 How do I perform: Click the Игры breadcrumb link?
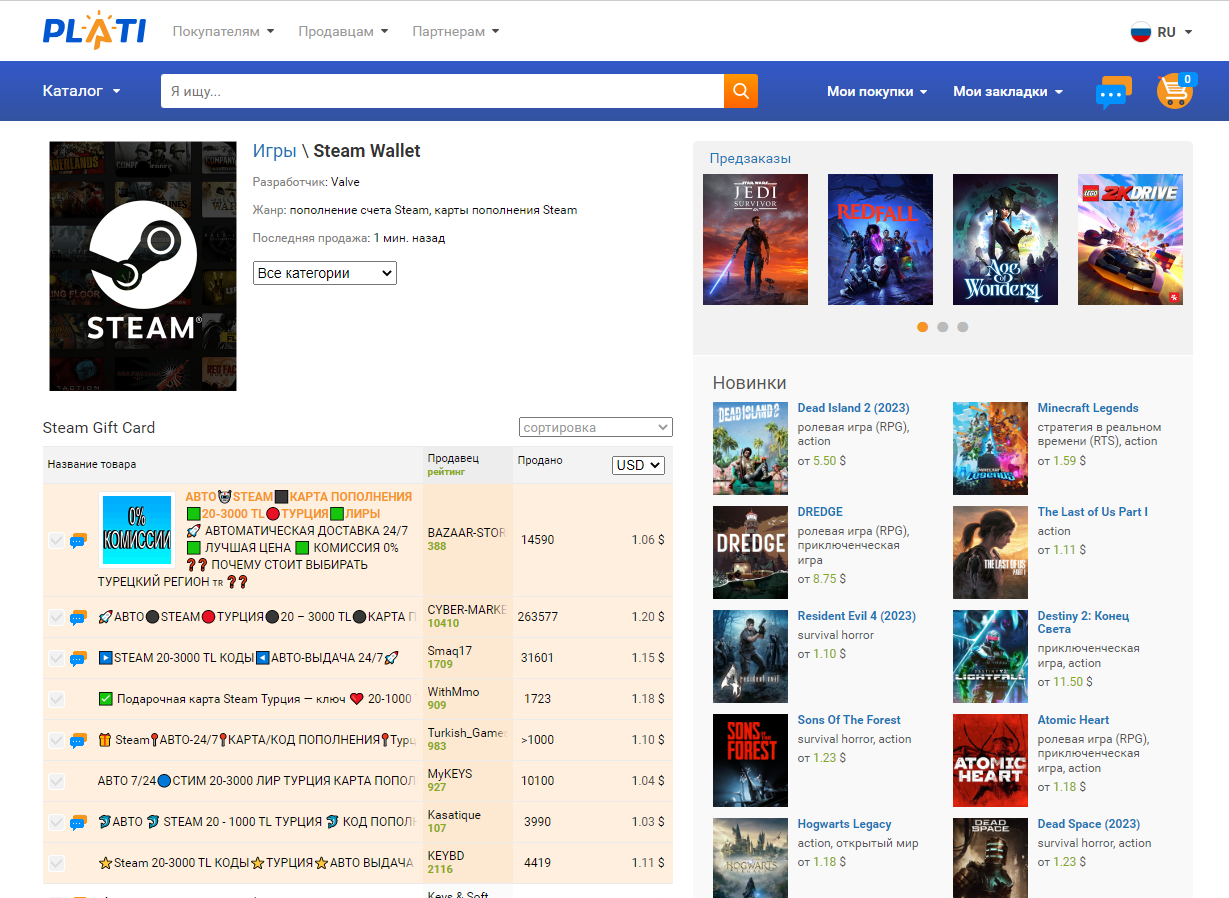point(275,151)
